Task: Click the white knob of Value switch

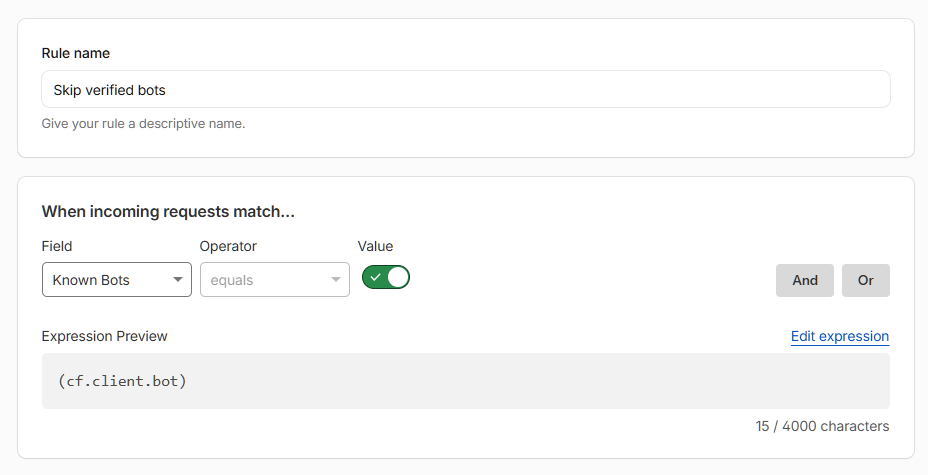Action: pyautogui.click(x=398, y=277)
